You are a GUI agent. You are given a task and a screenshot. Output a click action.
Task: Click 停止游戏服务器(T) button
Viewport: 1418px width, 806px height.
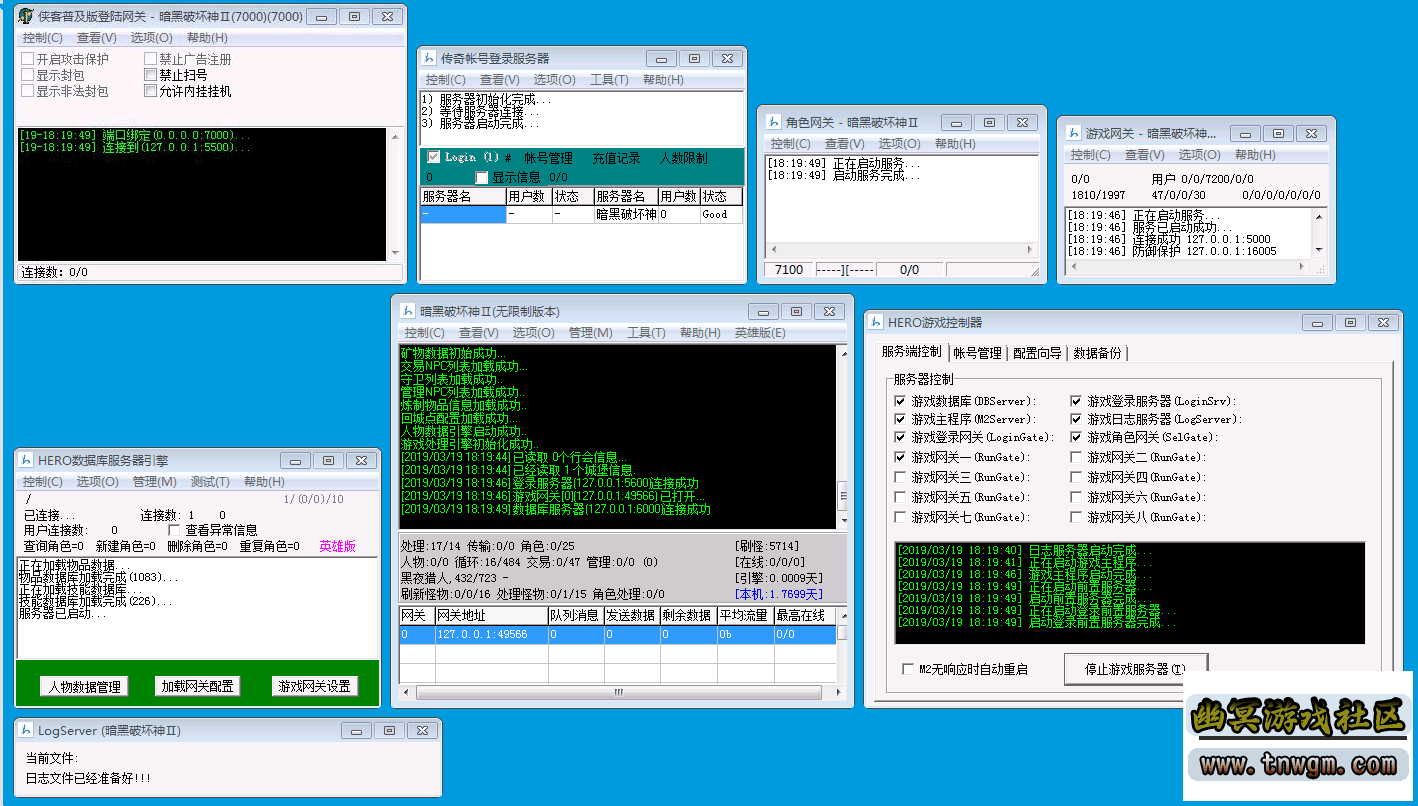1135,669
